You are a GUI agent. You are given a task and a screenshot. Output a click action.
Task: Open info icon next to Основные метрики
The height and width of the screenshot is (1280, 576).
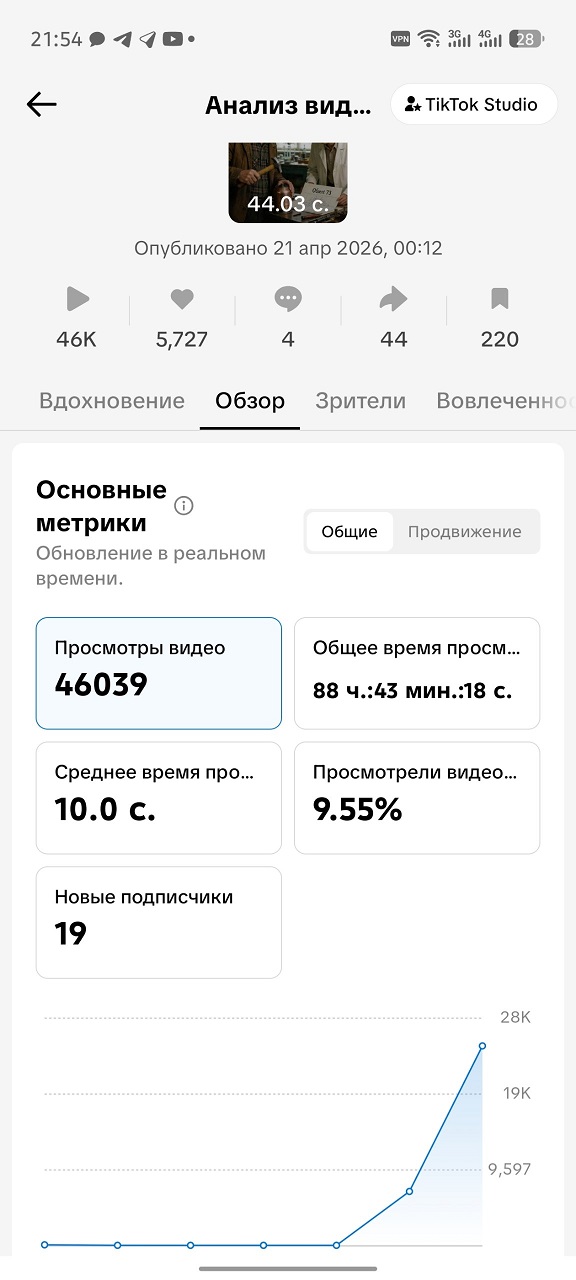[x=183, y=506]
